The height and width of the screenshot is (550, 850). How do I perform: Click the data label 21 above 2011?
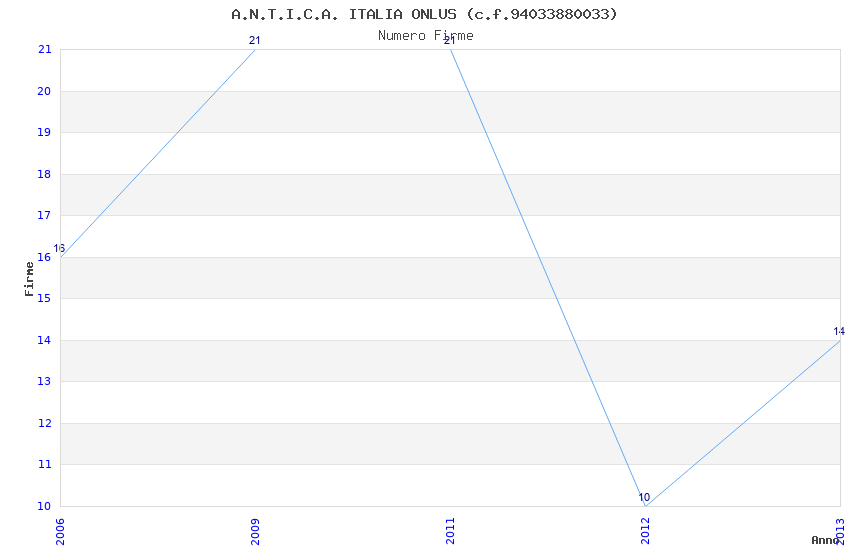[x=449, y=40]
